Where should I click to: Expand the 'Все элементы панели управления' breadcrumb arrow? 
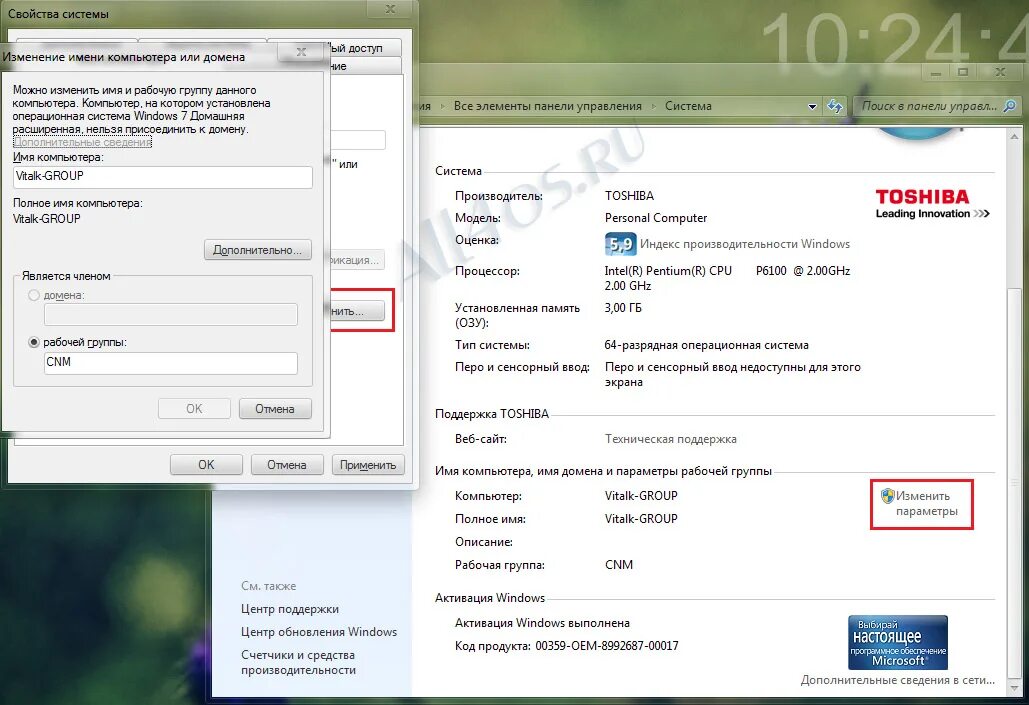[657, 105]
